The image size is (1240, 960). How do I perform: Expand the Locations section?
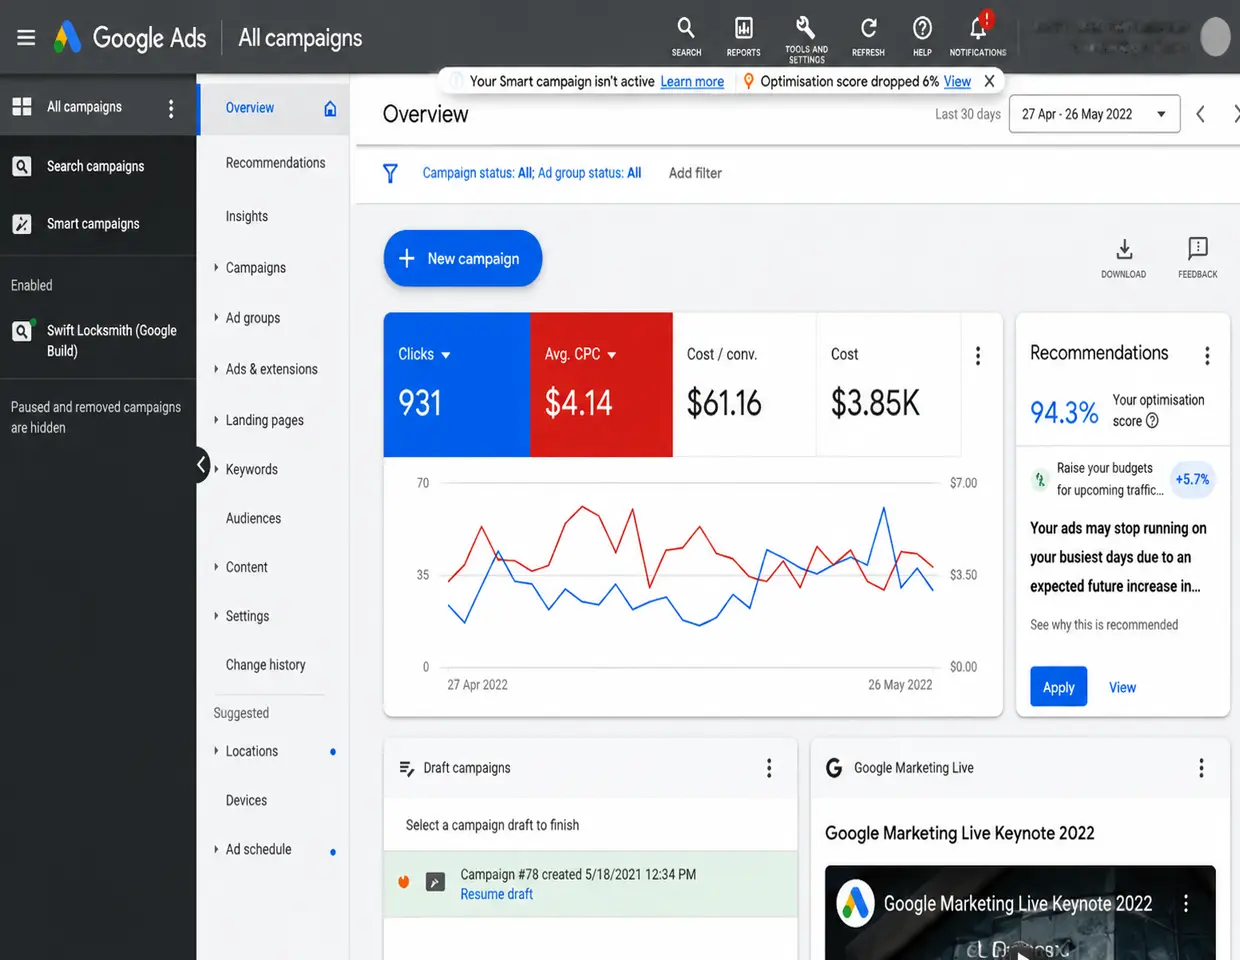[216, 751]
